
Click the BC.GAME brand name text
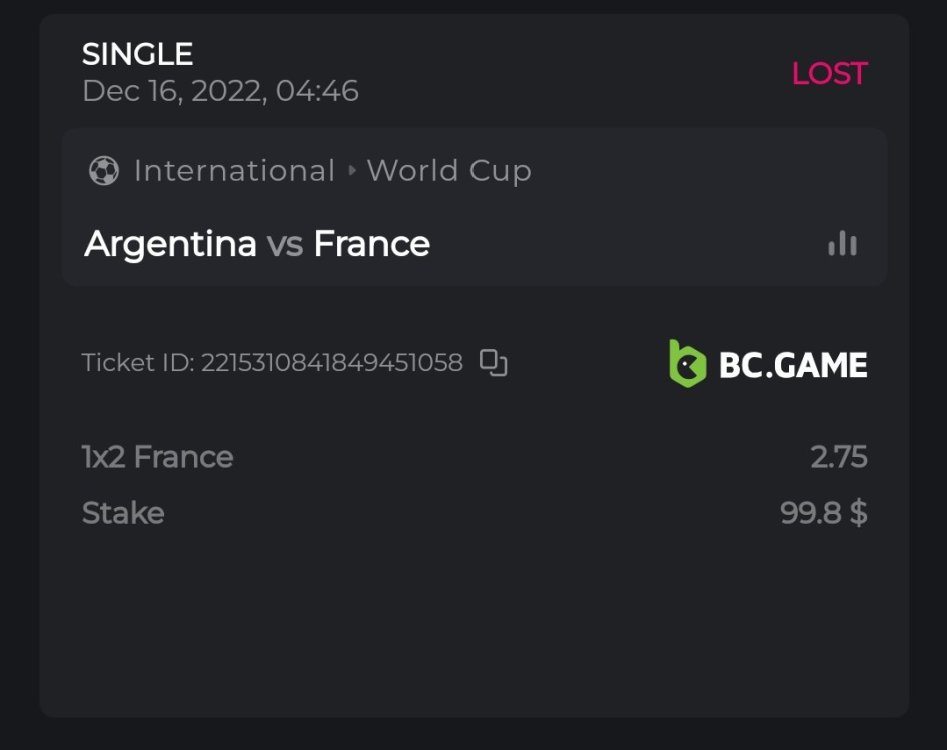pos(793,364)
